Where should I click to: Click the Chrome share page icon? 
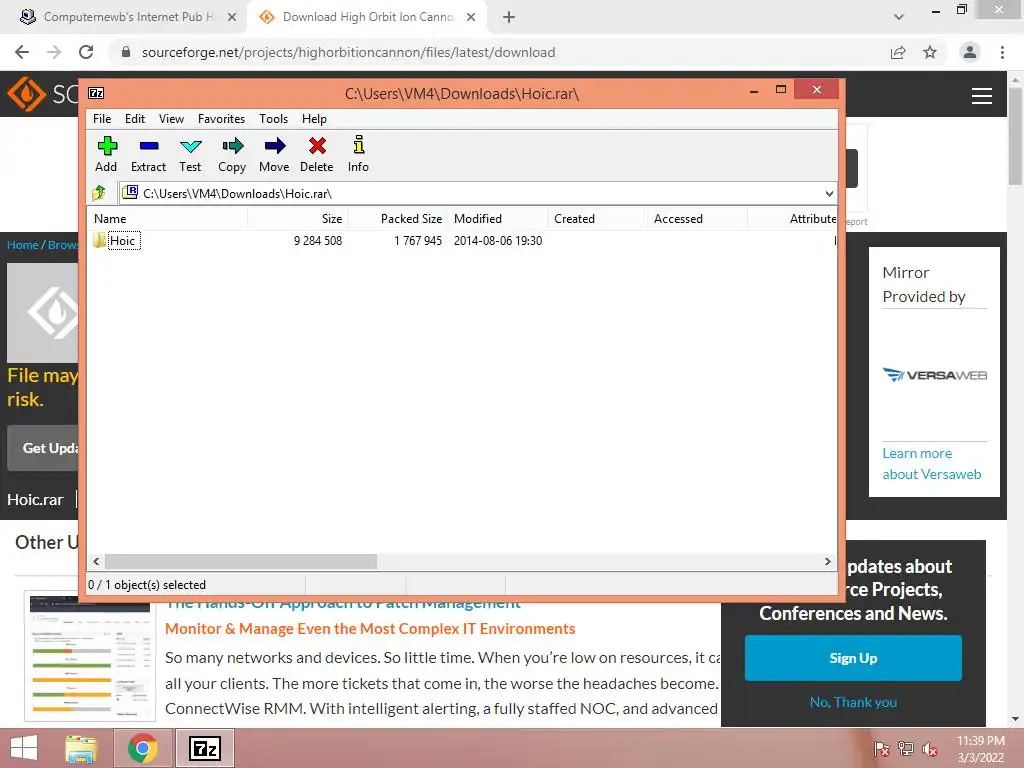[898, 52]
